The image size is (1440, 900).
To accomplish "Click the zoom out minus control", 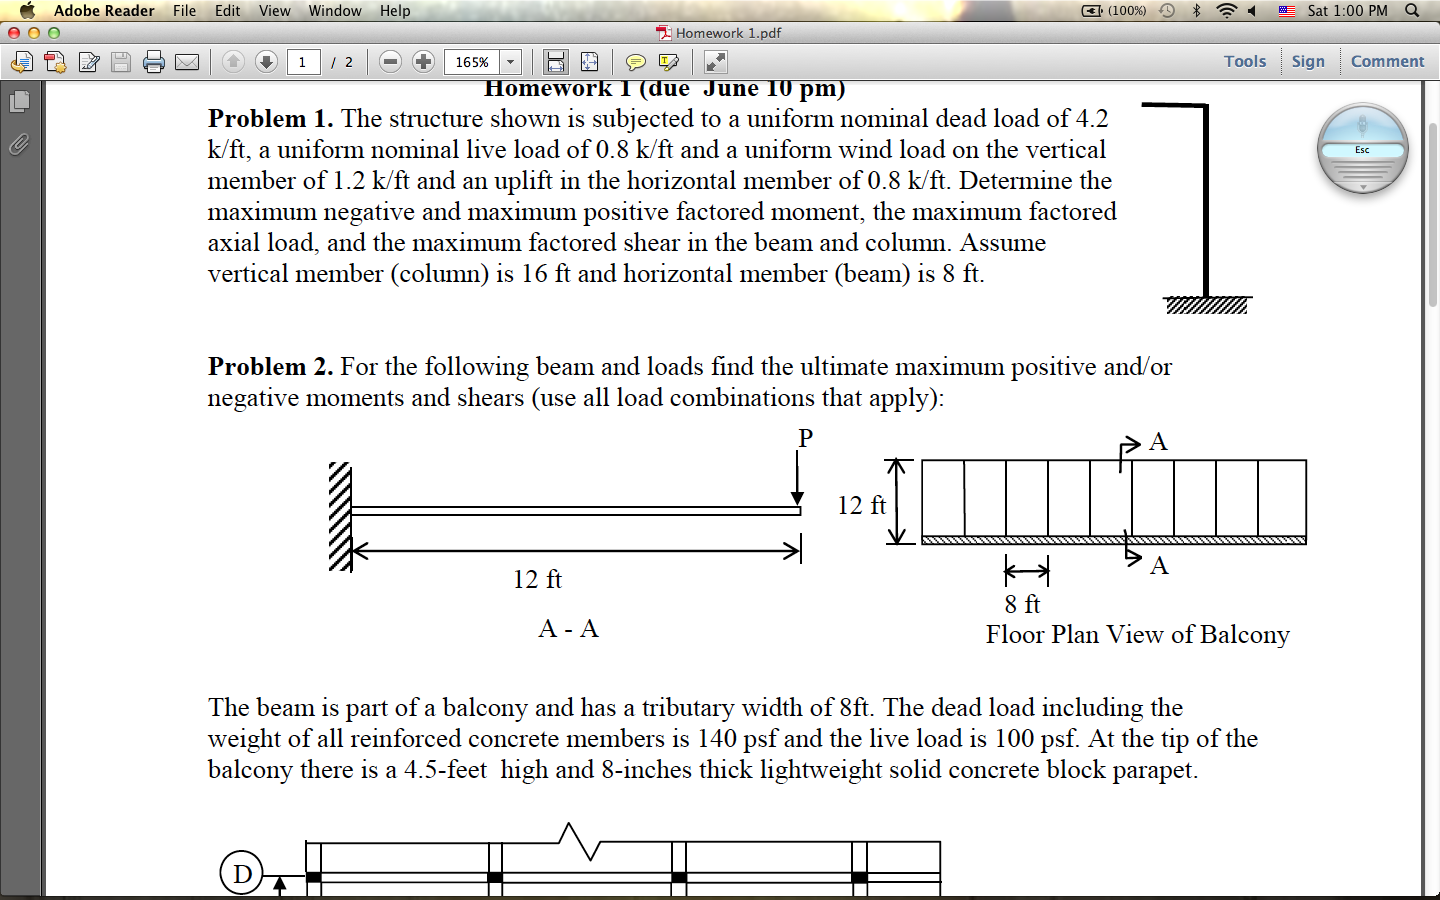I will point(389,61).
